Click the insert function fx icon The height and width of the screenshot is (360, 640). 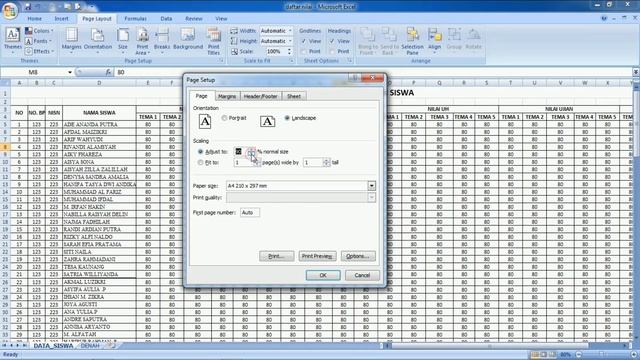(x=108, y=72)
